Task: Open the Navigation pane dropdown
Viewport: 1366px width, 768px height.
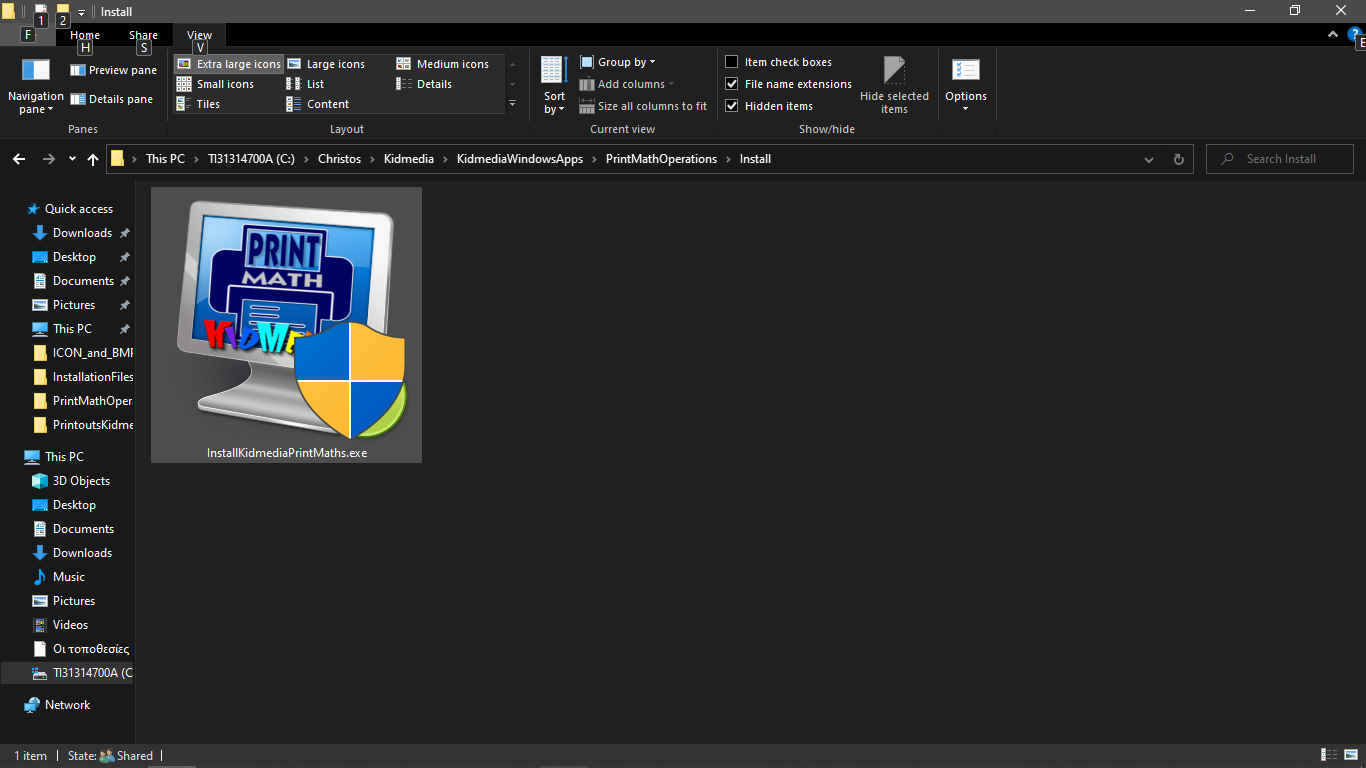Action: 36,87
